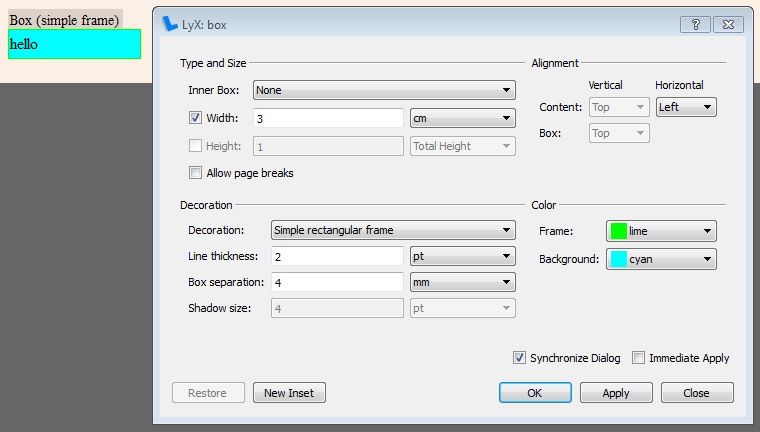
Task: Pick Frame color lime swatch dropdown
Action: tap(661, 231)
